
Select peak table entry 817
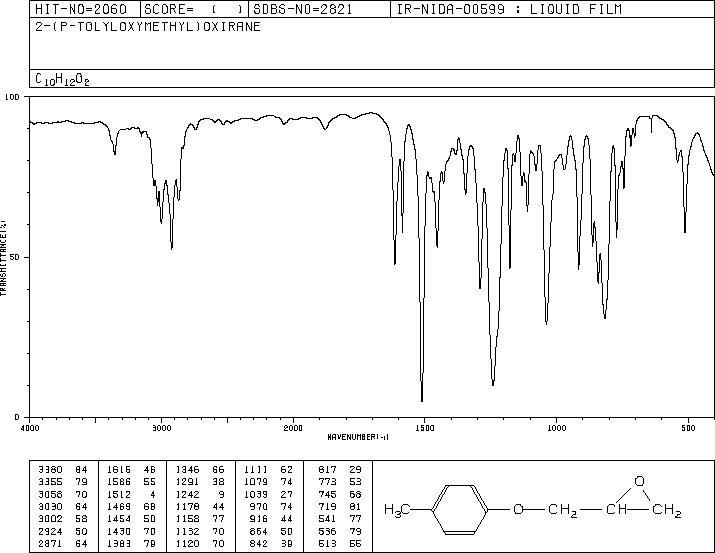tap(327, 469)
